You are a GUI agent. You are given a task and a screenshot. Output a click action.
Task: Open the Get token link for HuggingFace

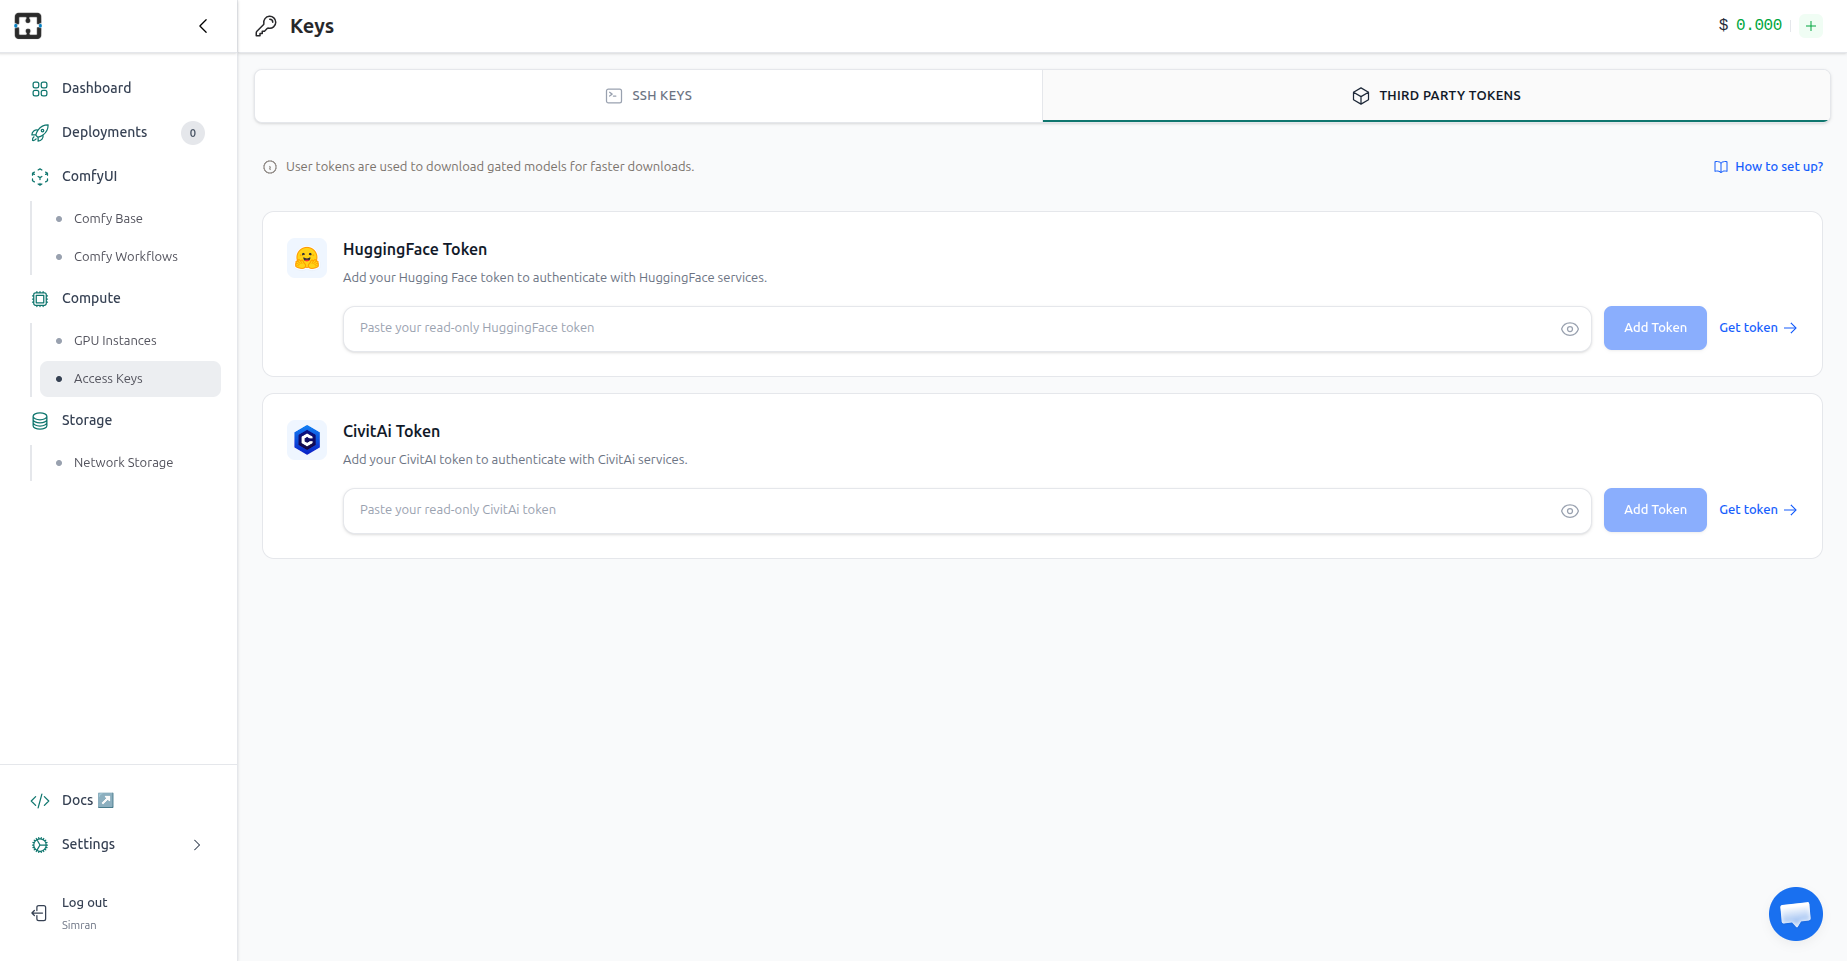(1758, 328)
